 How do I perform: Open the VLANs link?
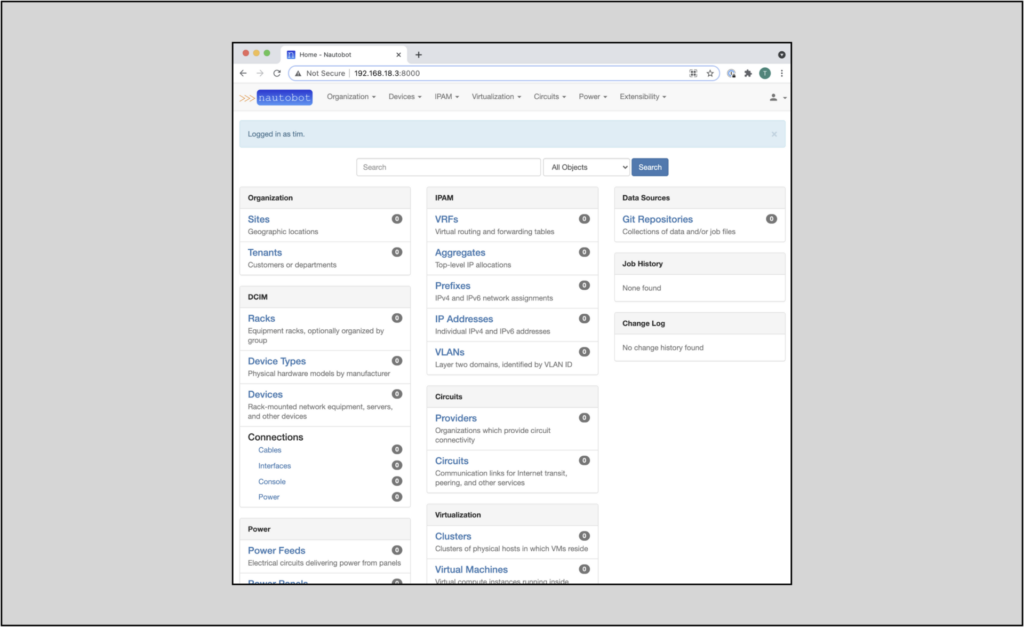click(x=450, y=352)
